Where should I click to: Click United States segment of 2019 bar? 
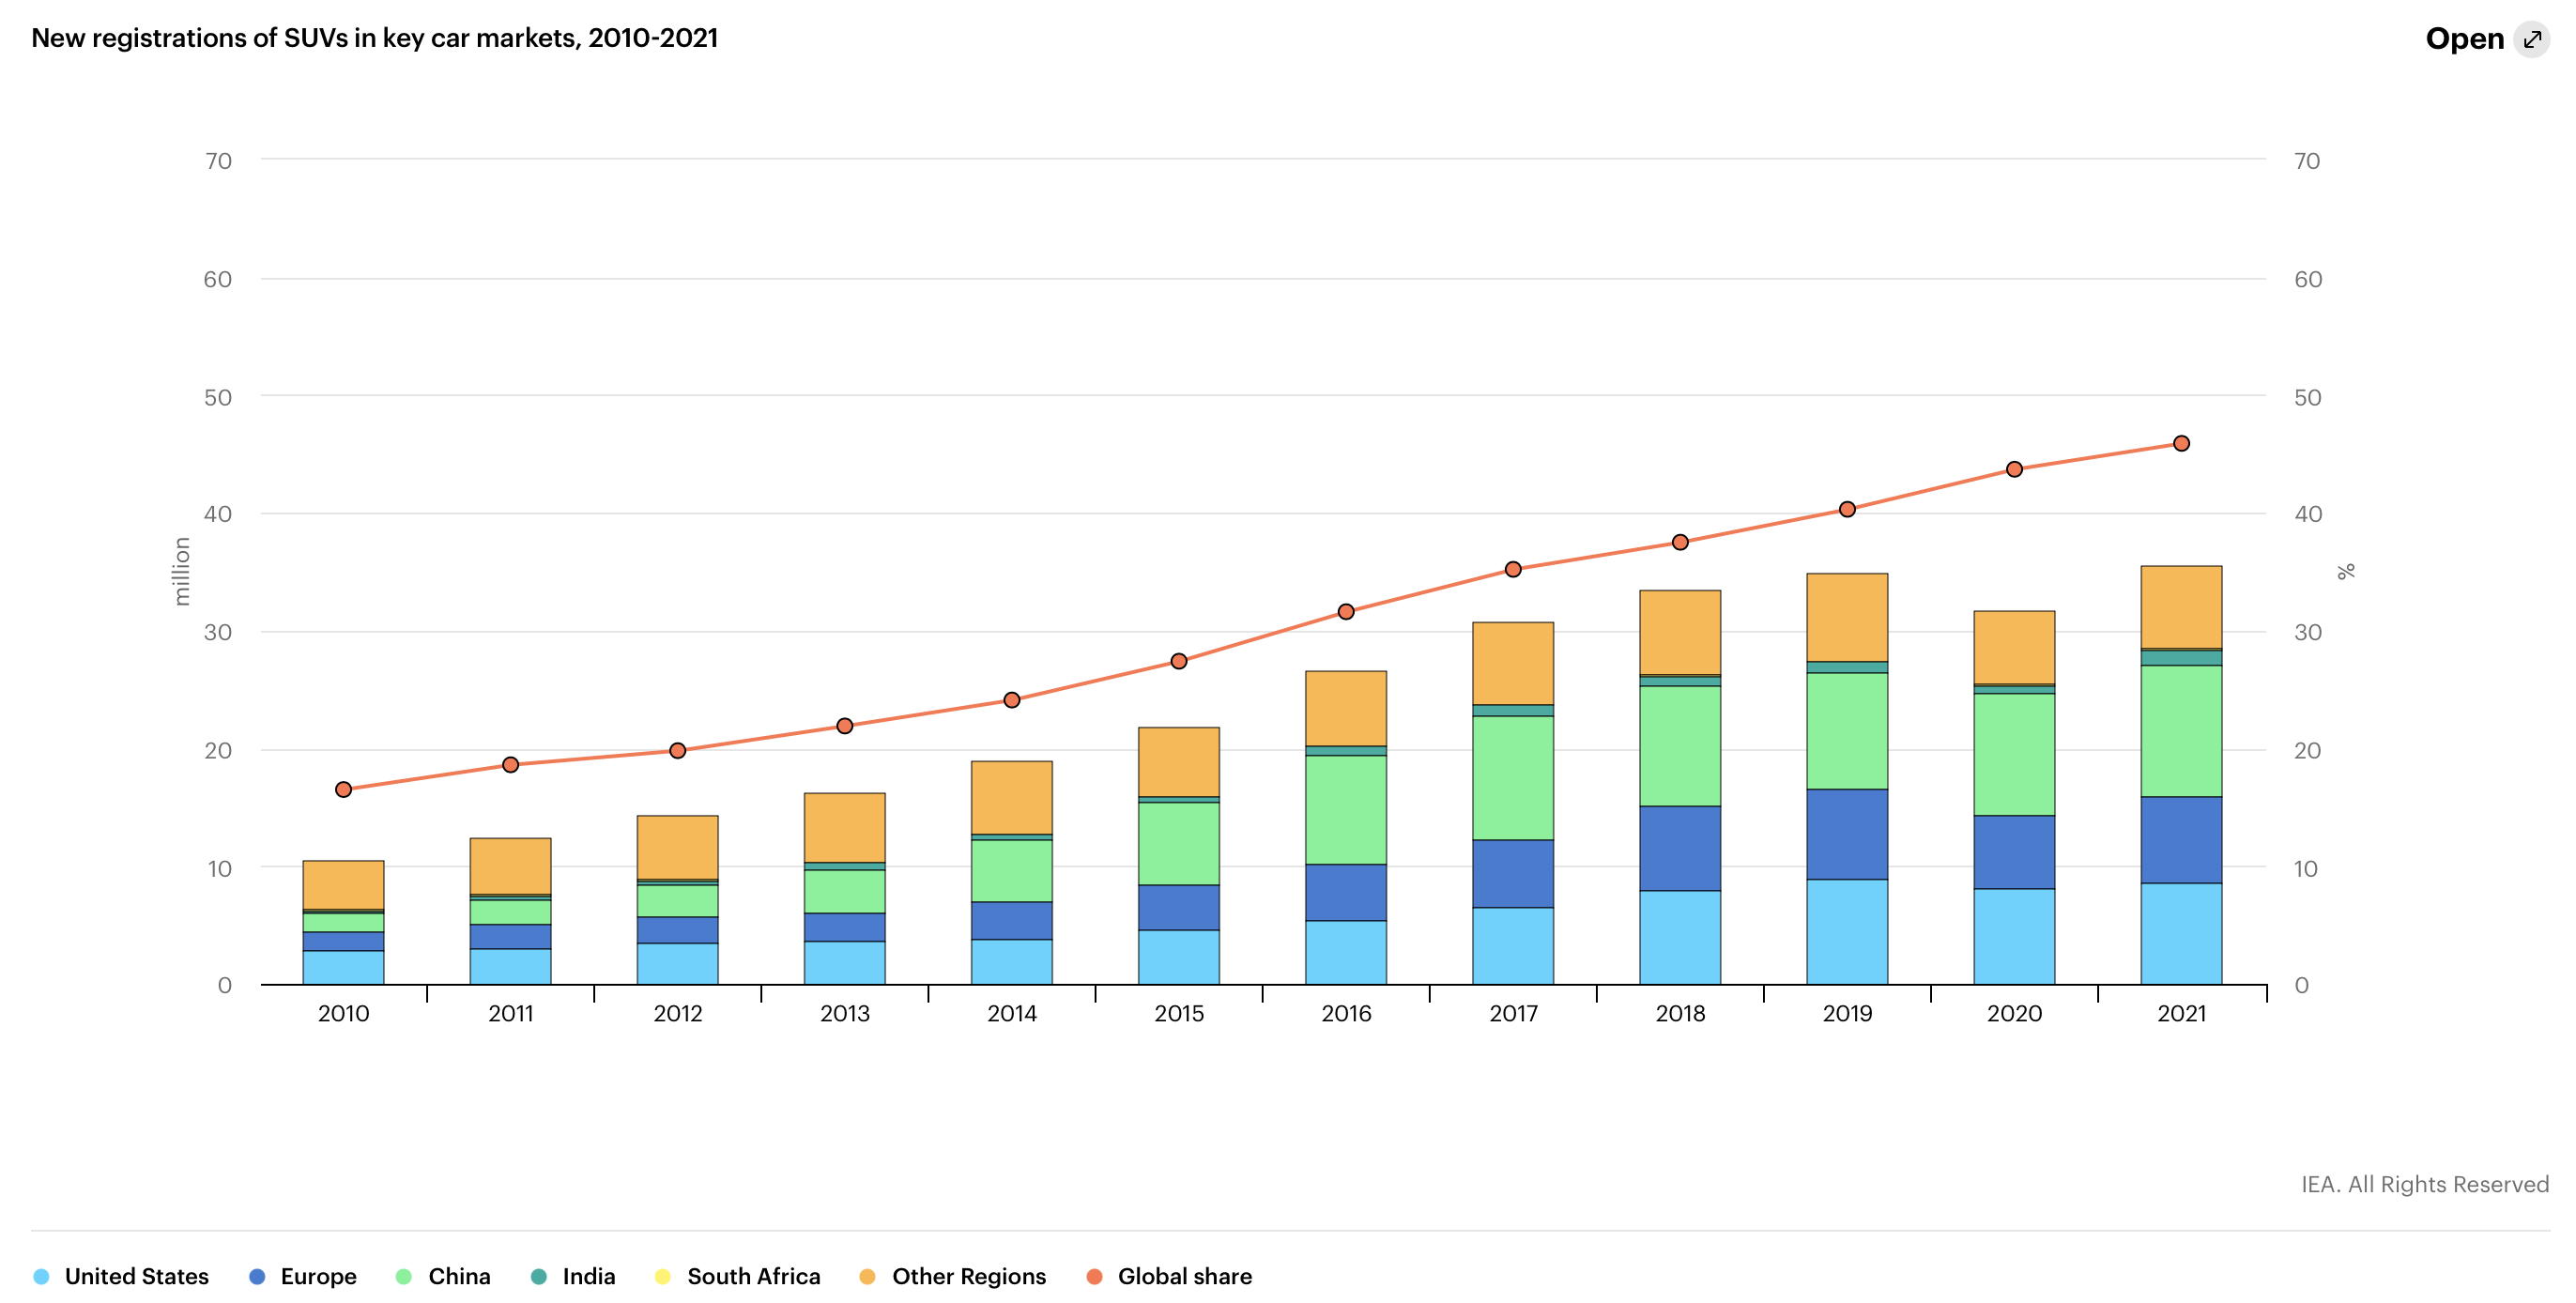1847,931
